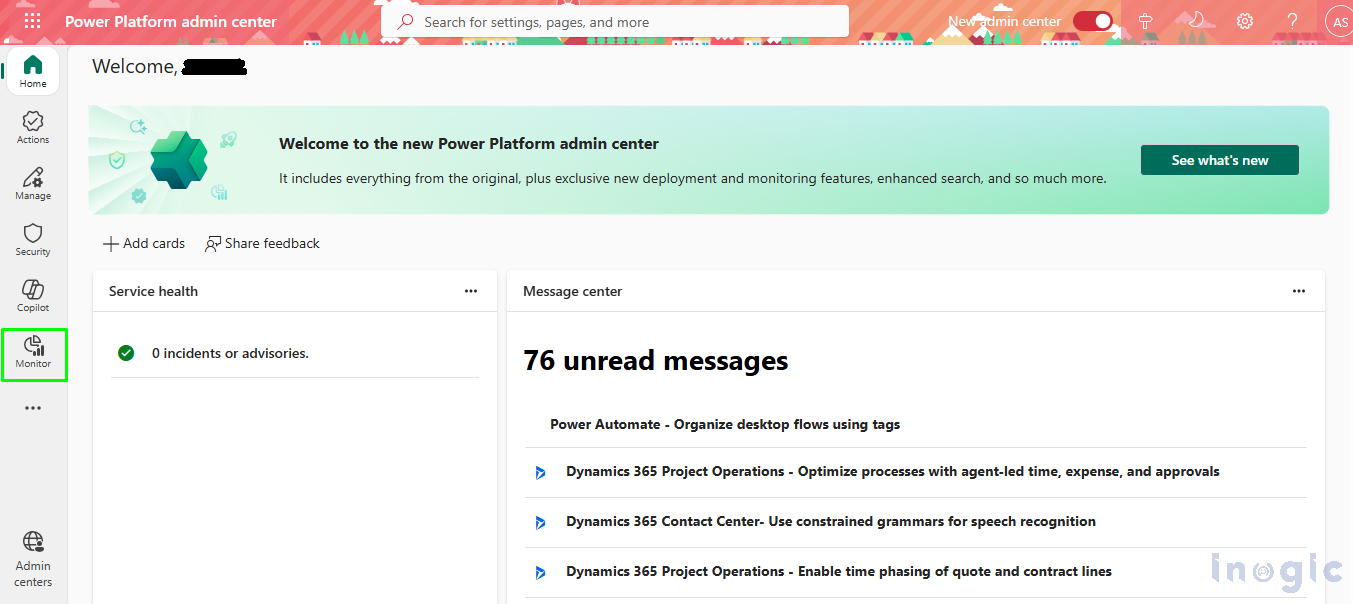Open the Message center card options menu
The width and height of the screenshot is (1353, 604).
click(1298, 291)
